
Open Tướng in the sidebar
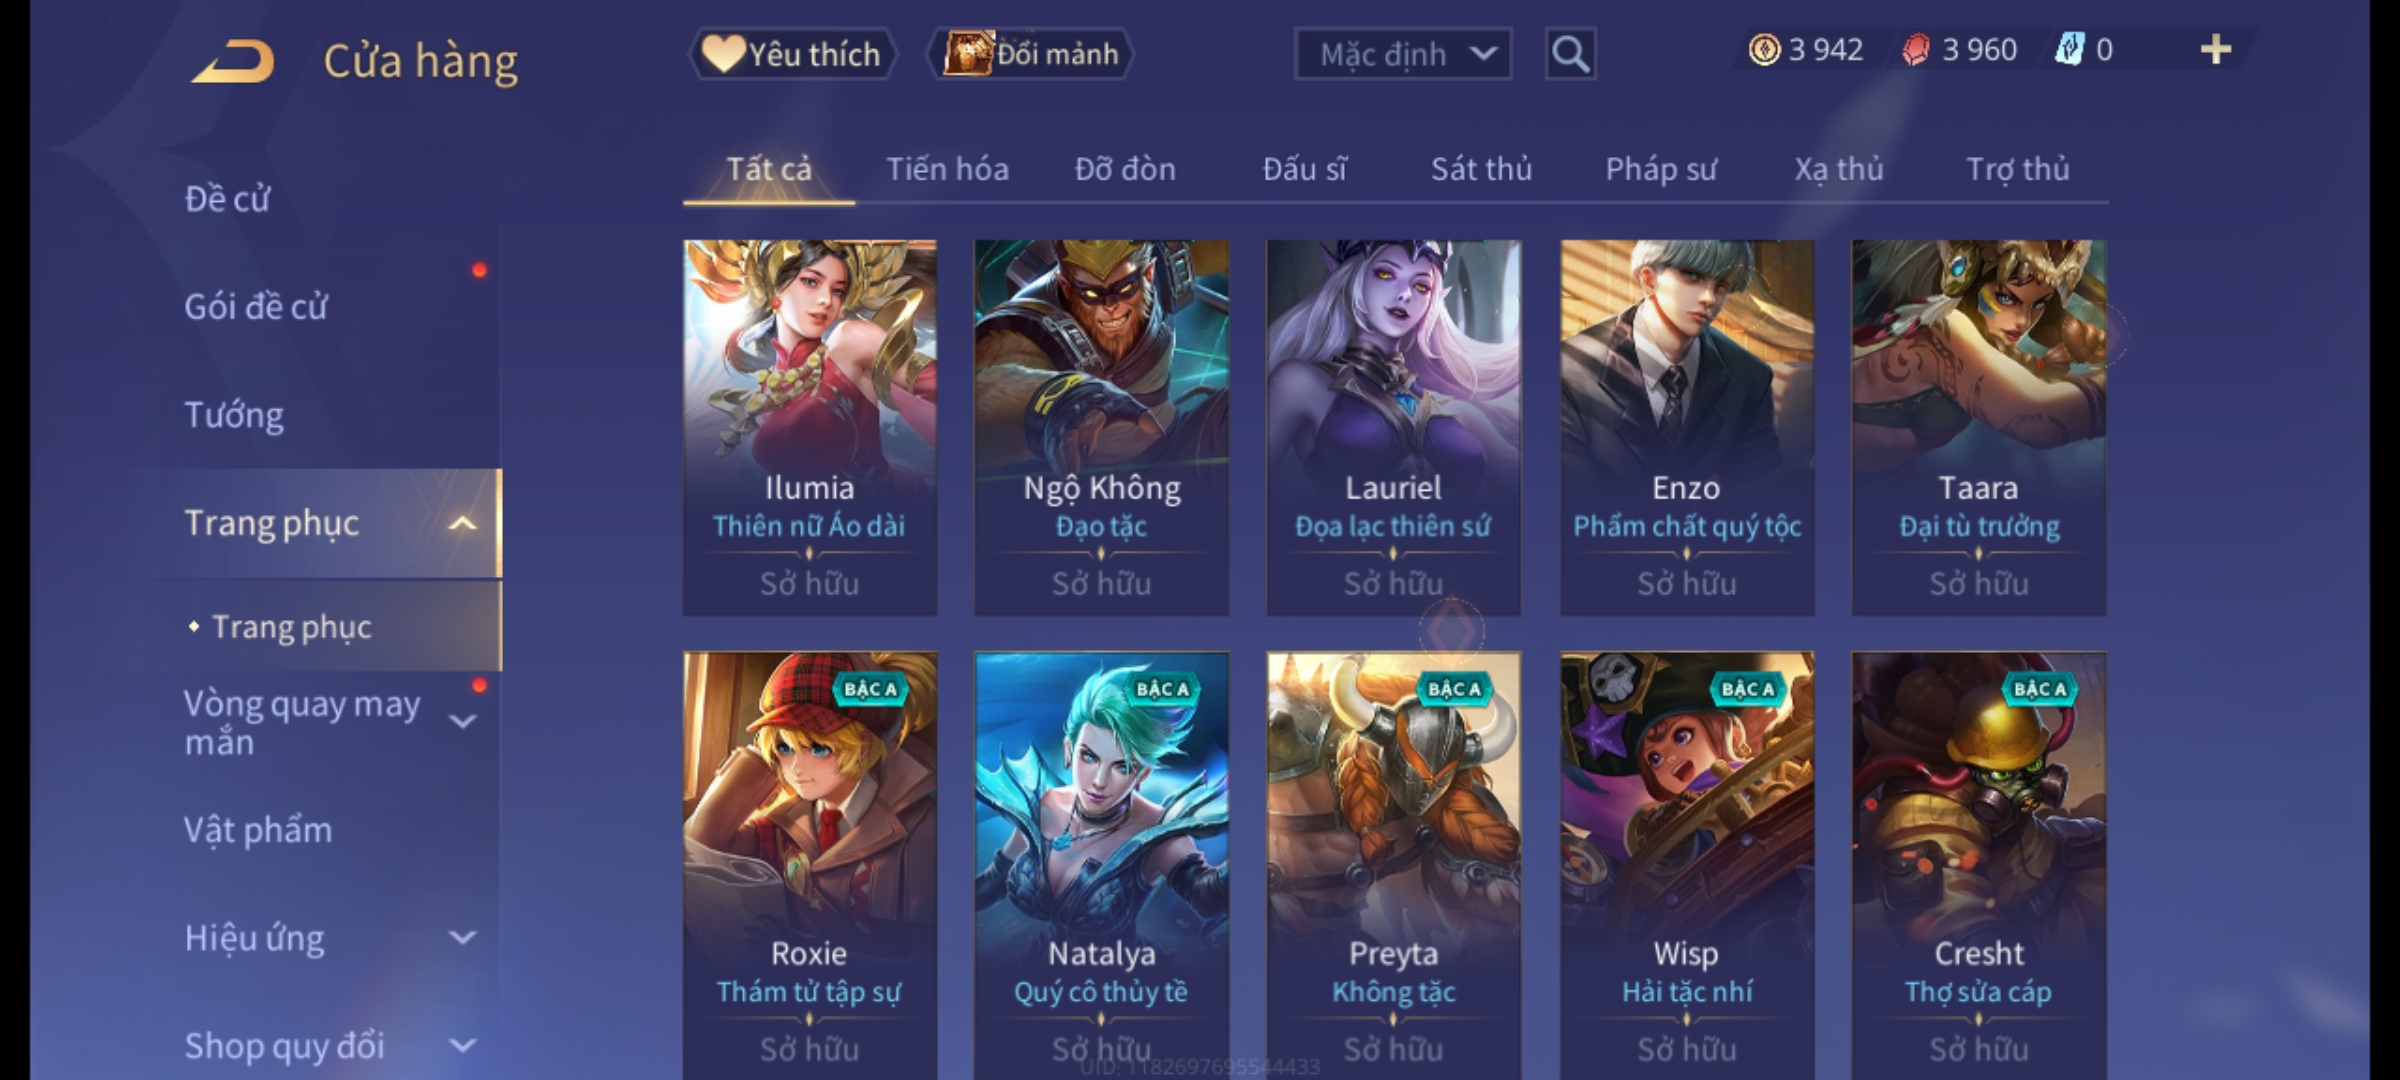tap(234, 415)
